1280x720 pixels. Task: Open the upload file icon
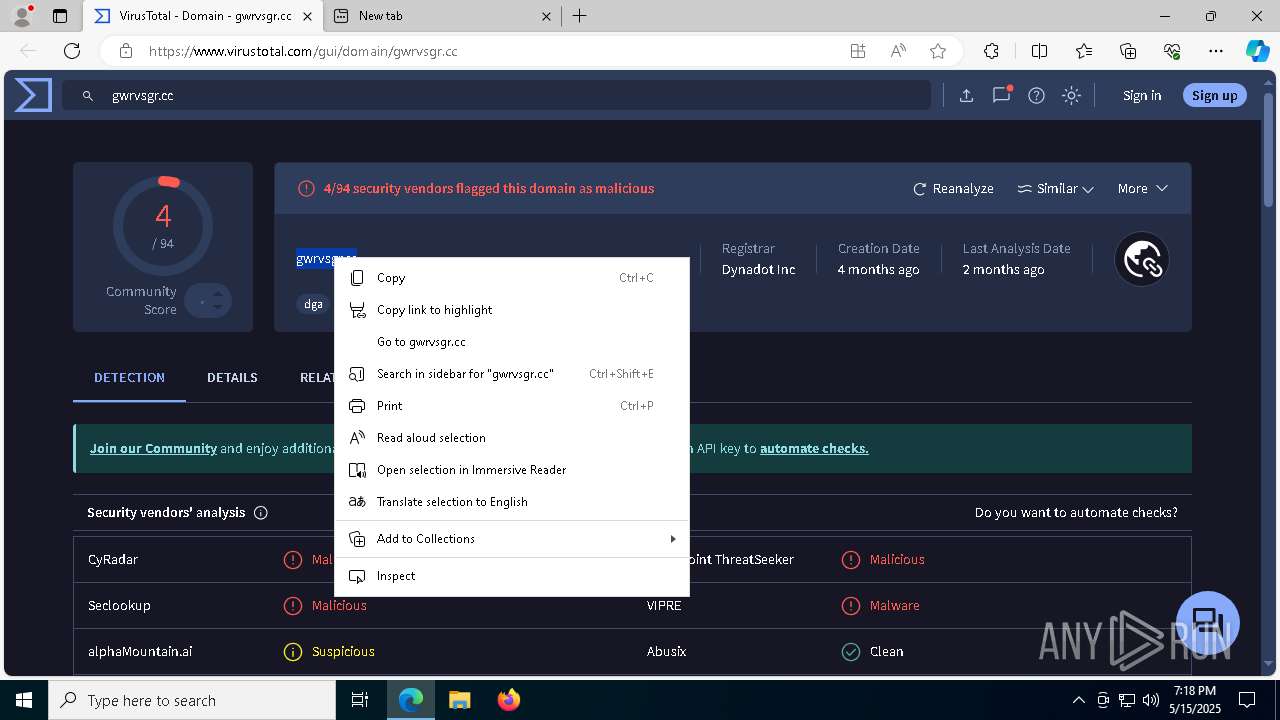[x=966, y=96]
